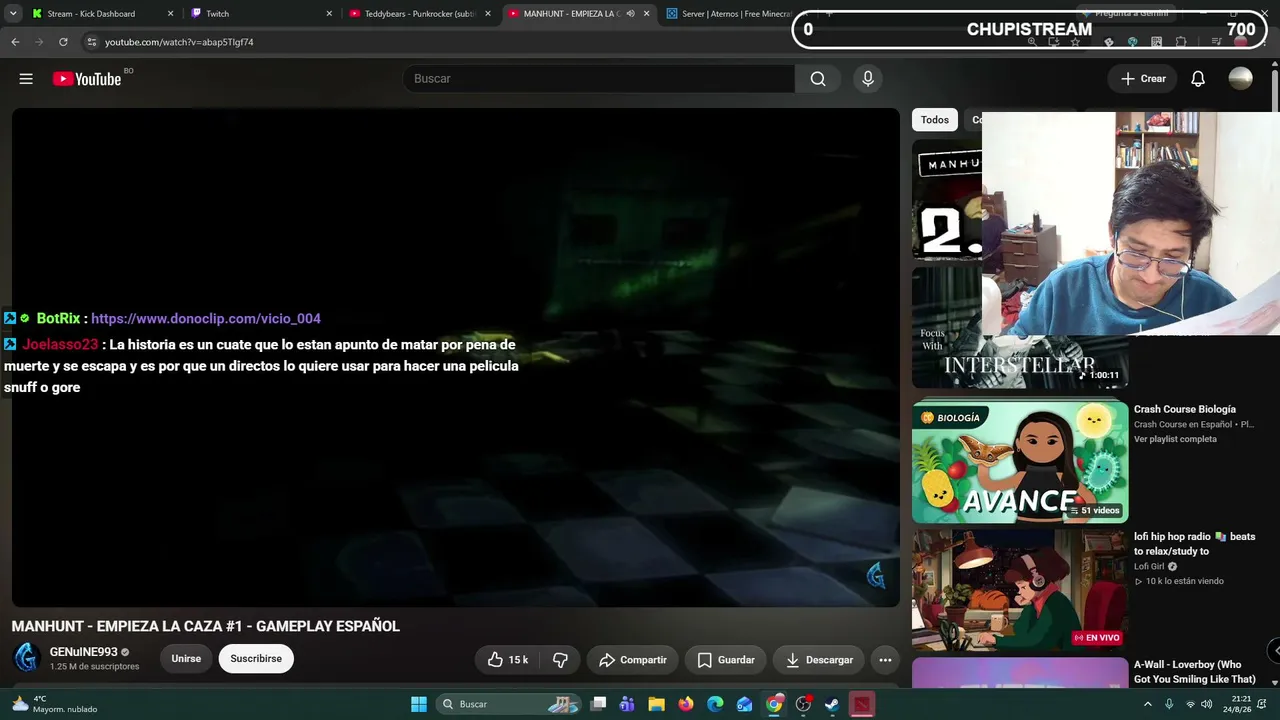Open the lofi hip hop radio live thumbnail

pos(1020,590)
